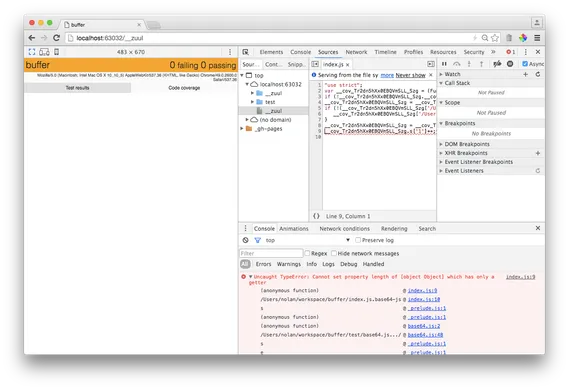The width and height of the screenshot is (570, 390).
Task: Pause script execution button
Action: point(444,64)
